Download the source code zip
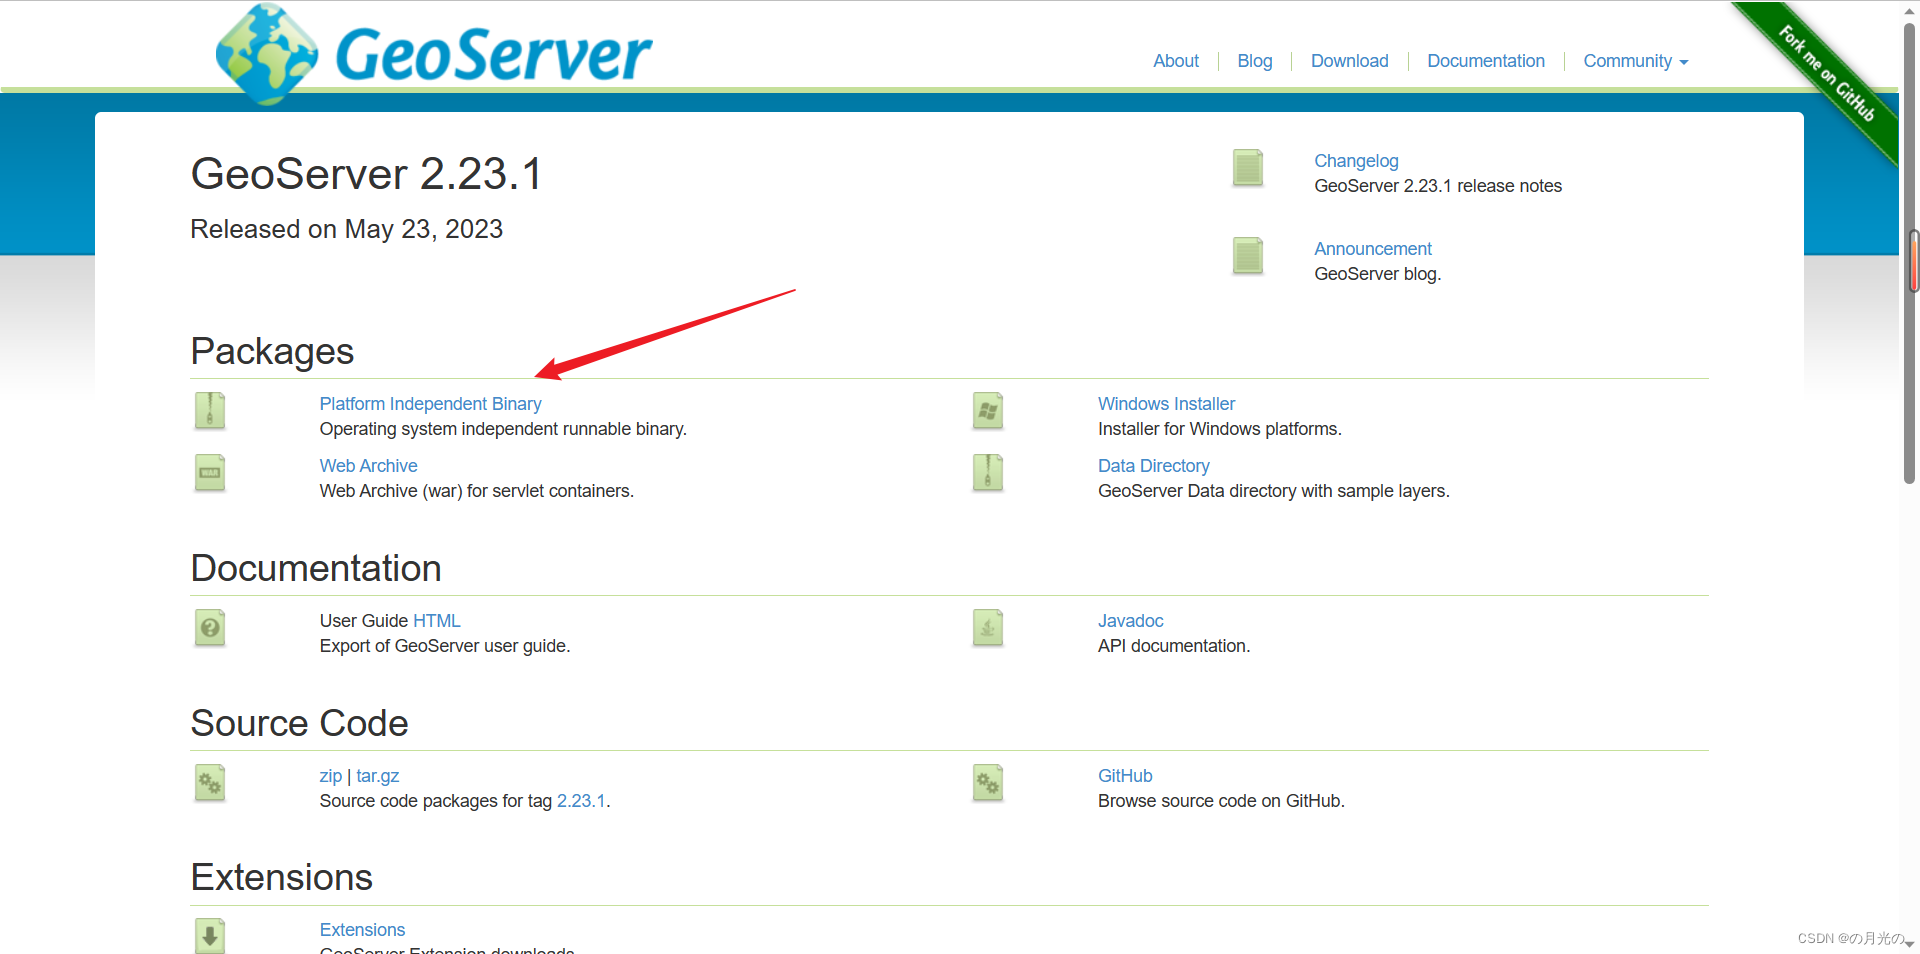1920x954 pixels. click(330, 776)
